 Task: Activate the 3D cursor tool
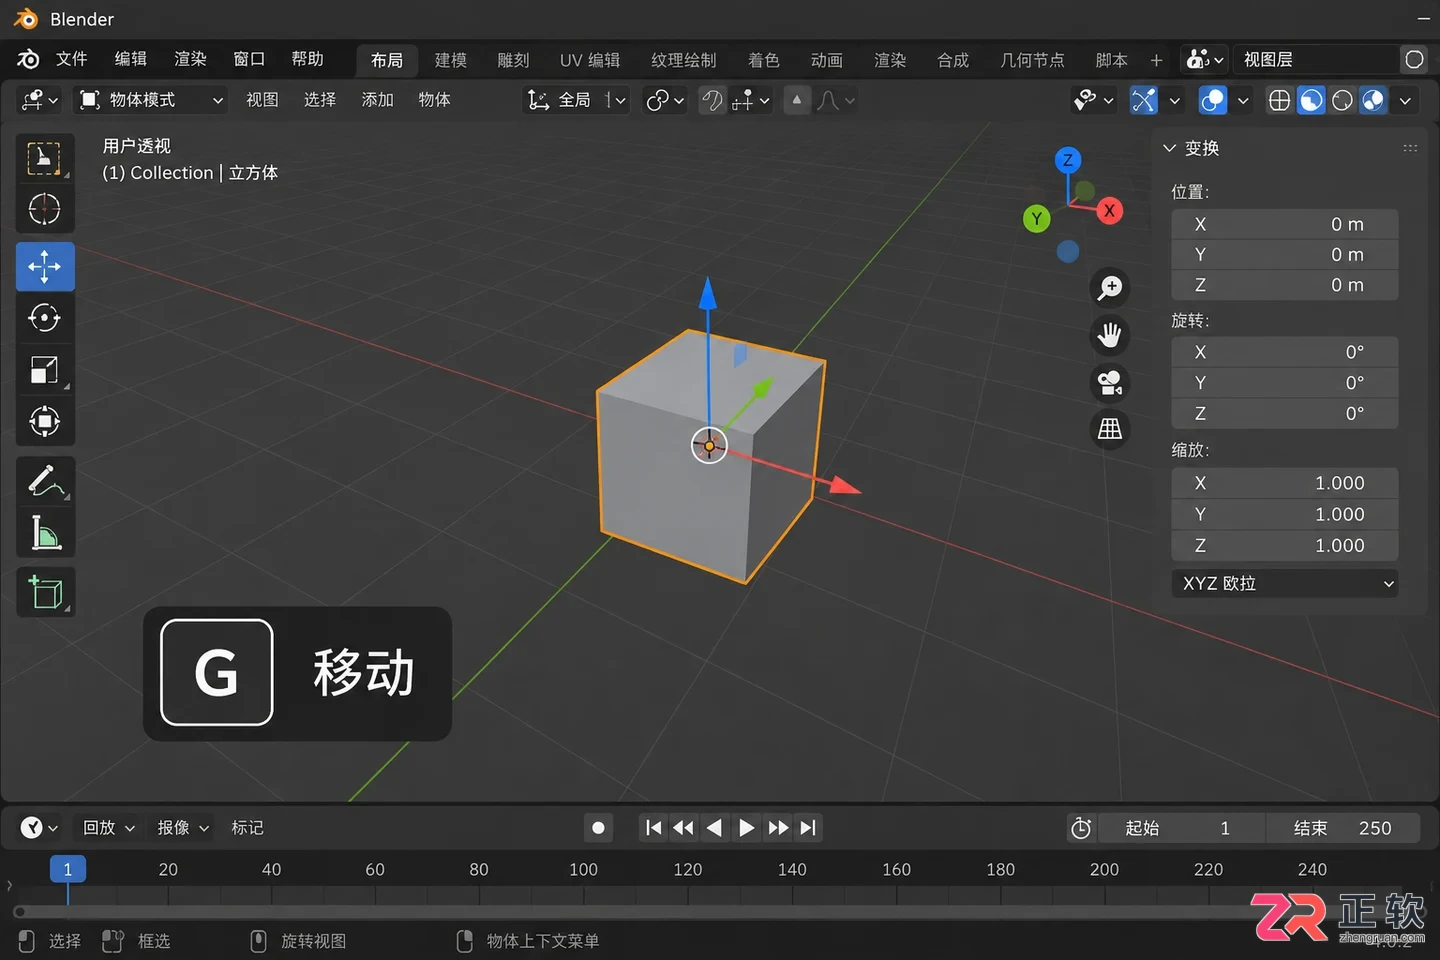point(45,209)
